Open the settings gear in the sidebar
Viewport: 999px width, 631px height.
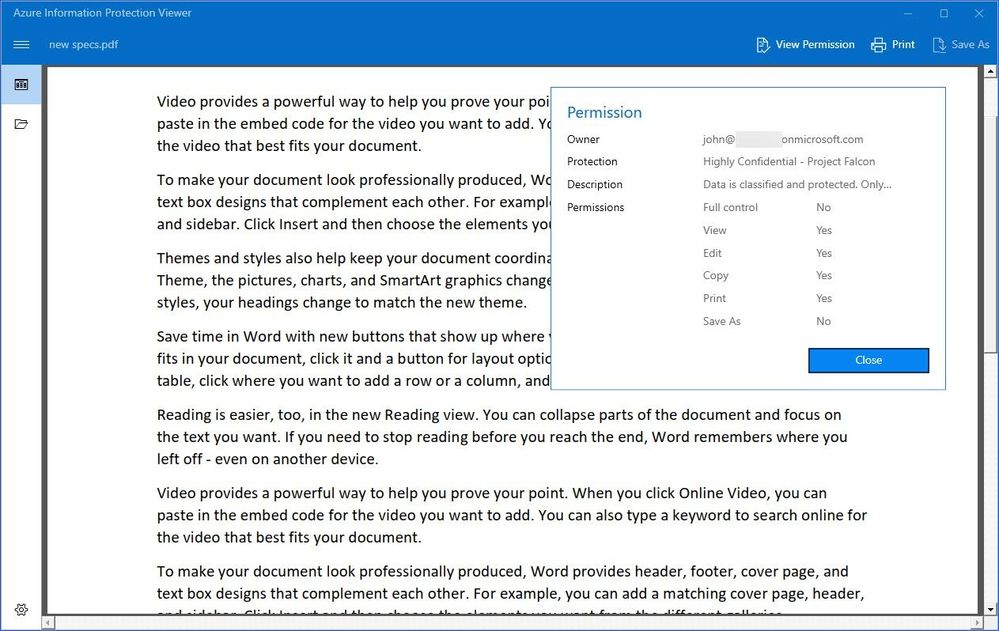21,609
